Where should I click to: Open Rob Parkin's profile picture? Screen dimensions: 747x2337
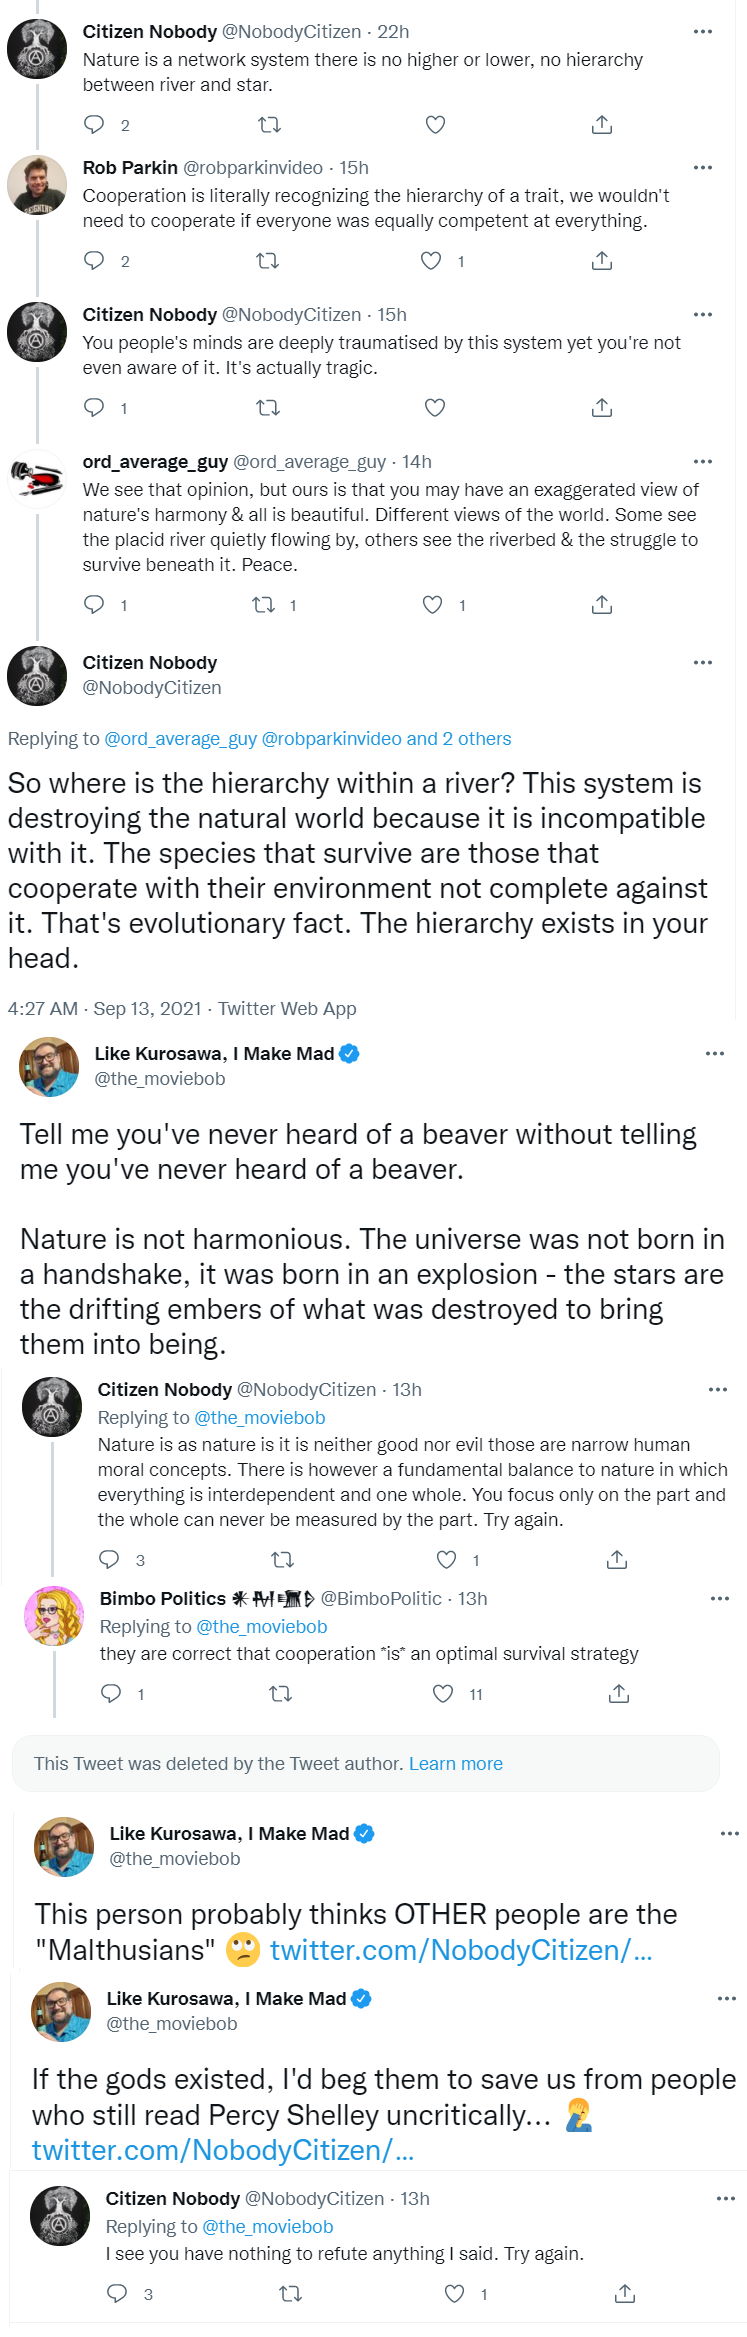click(37, 185)
